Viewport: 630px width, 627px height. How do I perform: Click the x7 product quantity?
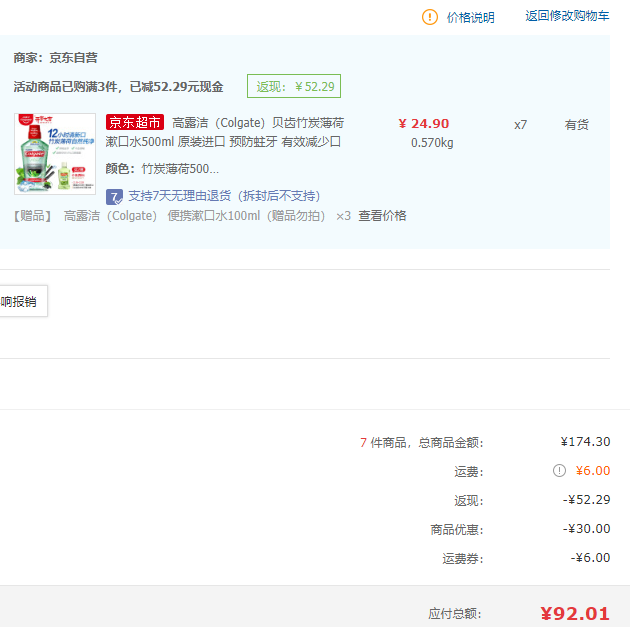(x=520, y=125)
